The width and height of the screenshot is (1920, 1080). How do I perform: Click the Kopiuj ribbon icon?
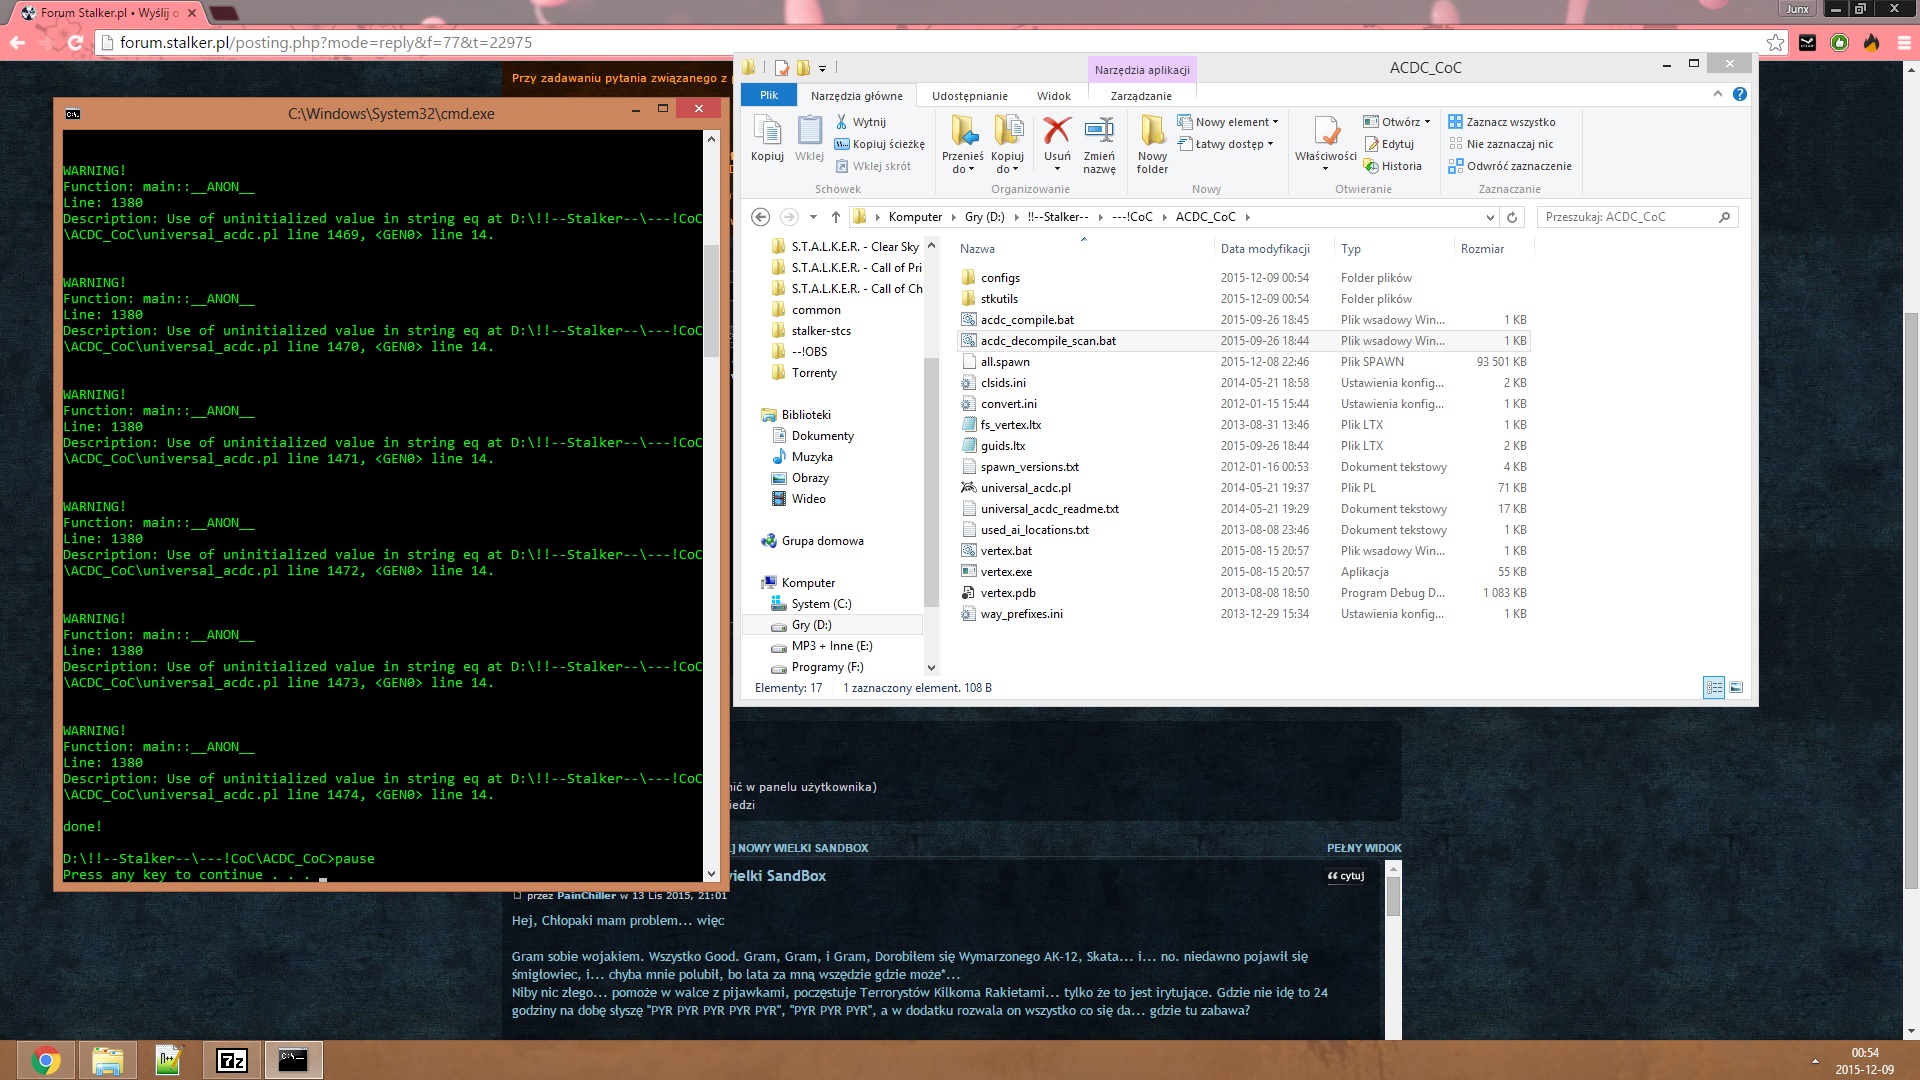[x=767, y=138]
